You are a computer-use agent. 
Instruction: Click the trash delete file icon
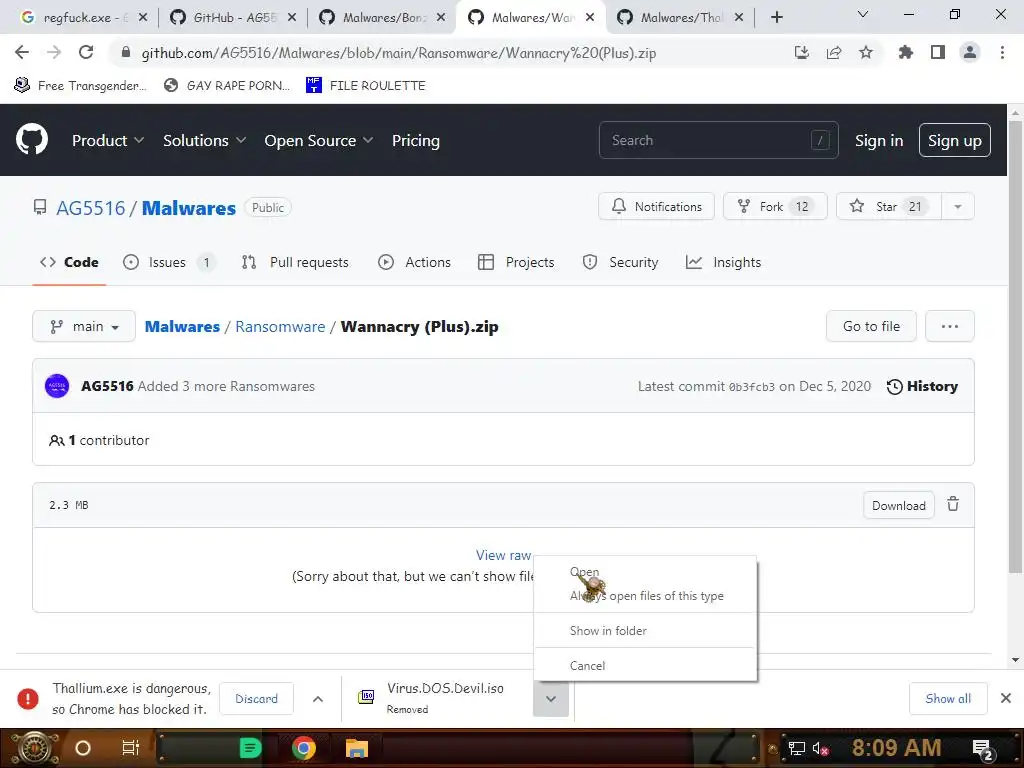click(953, 505)
